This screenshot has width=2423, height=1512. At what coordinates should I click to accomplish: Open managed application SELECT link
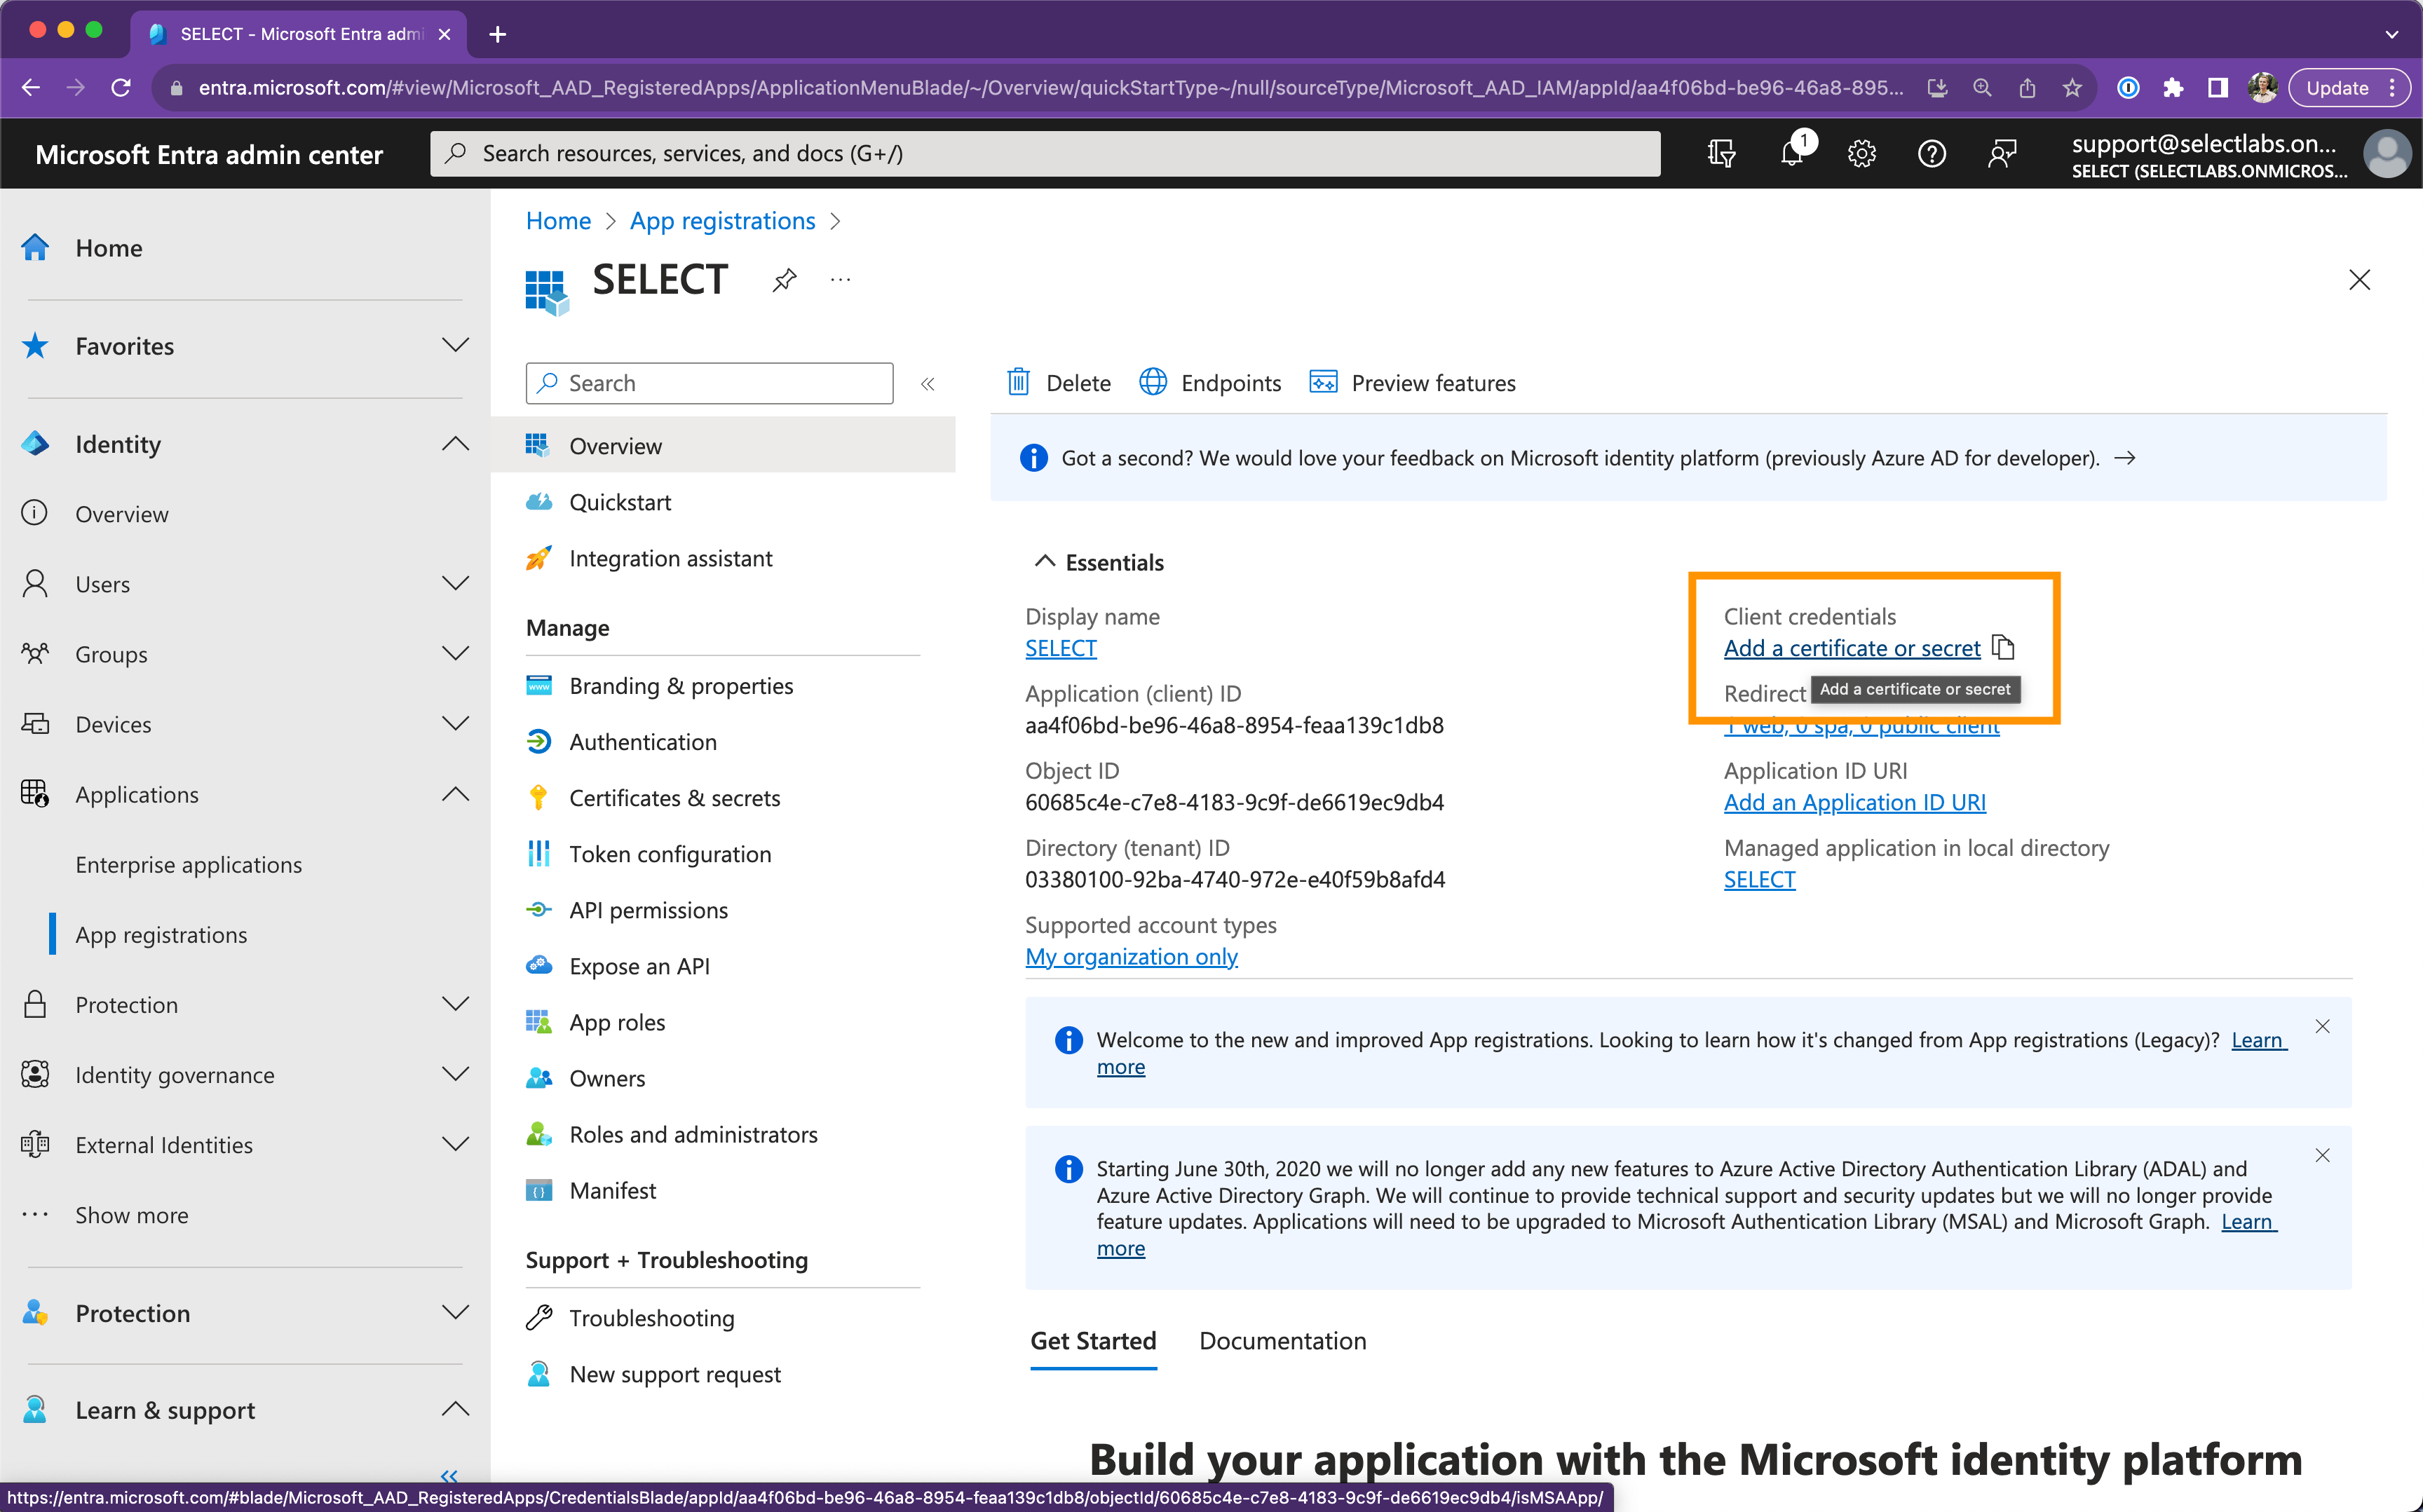point(1759,879)
